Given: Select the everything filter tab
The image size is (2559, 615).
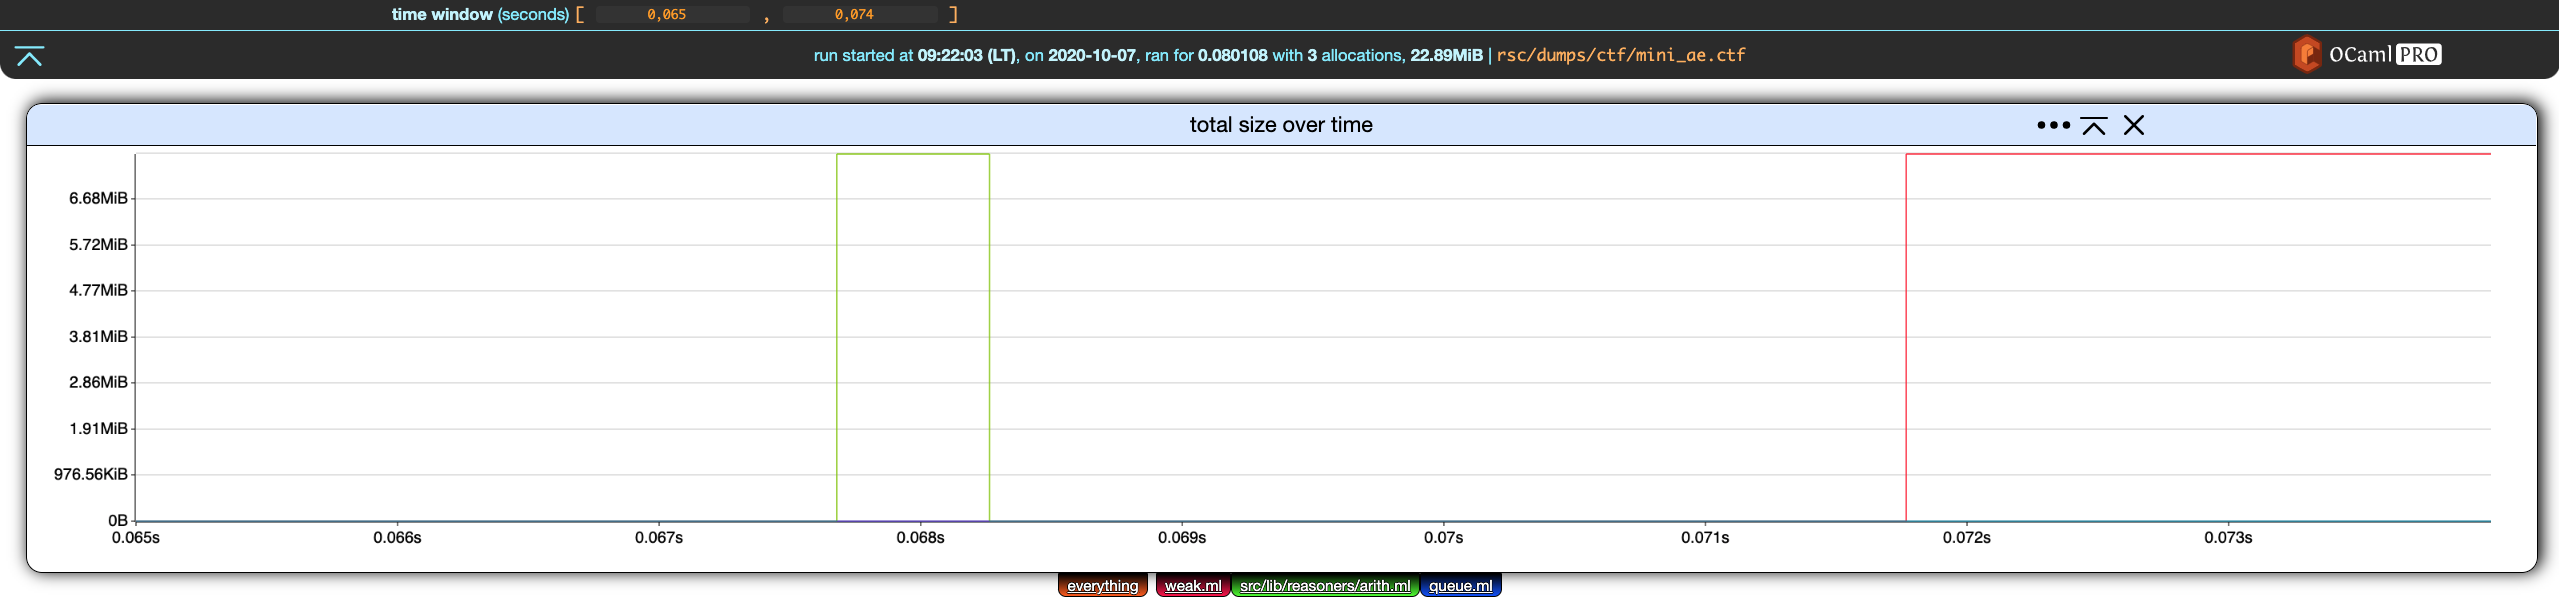Looking at the screenshot, I should [1102, 586].
